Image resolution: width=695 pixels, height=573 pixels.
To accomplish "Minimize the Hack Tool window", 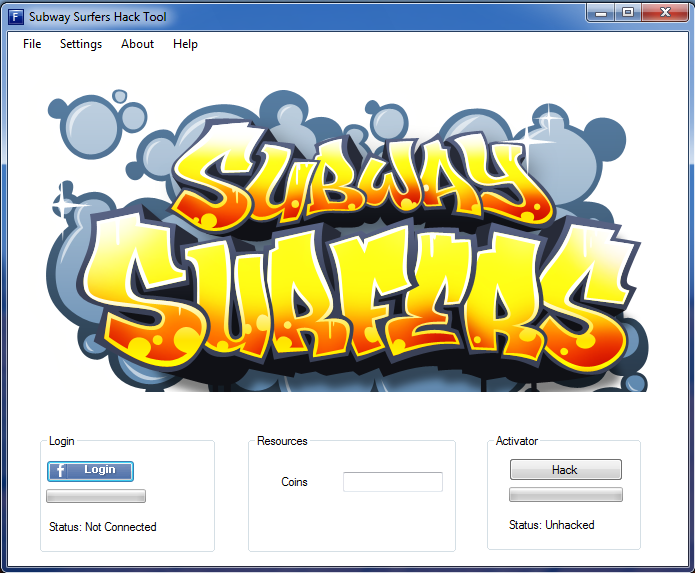I will (601, 13).
